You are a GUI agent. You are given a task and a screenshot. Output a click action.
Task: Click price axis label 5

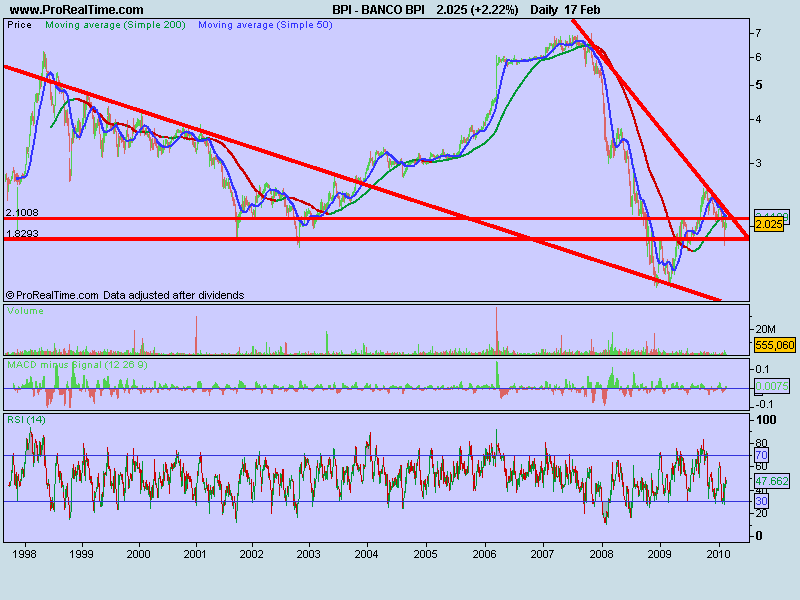pos(759,85)
